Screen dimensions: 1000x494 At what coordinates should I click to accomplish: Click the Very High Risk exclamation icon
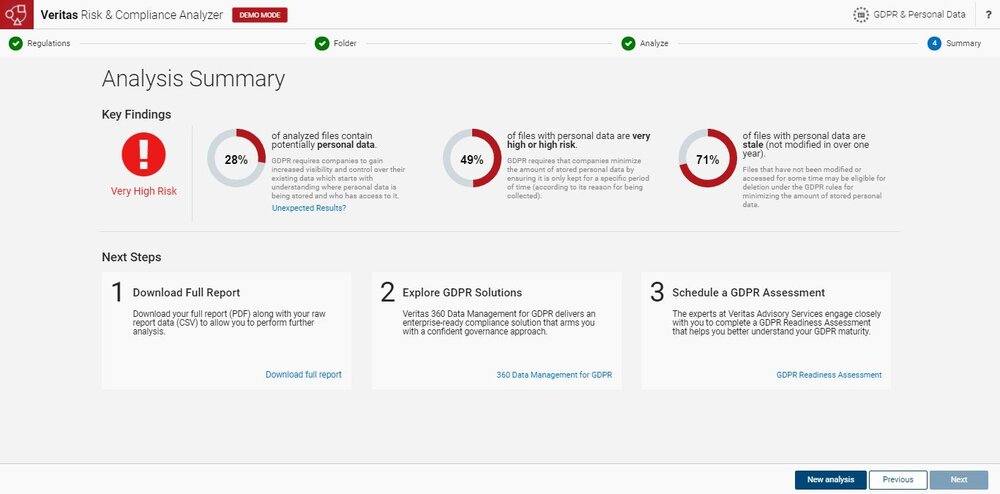(x=143, y=154)
